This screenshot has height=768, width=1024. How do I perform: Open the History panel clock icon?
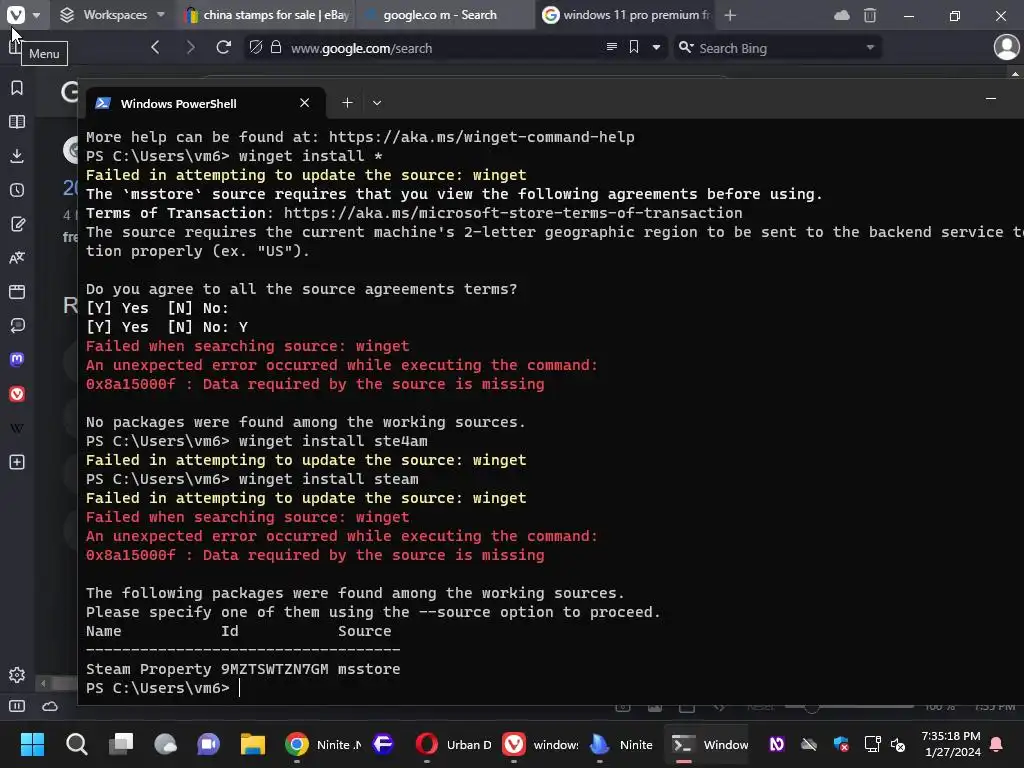17,189
